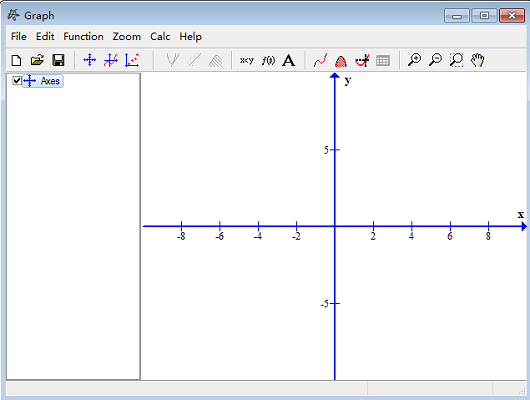530x400 pixels.
Task: Open the Function menu
Action: click(83, 37)
